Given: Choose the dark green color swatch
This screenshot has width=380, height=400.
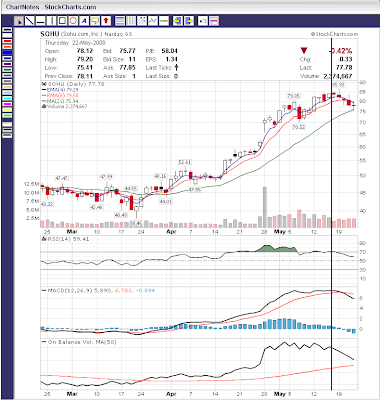Looking at the screenshot, I should click(x=7, y=70).
